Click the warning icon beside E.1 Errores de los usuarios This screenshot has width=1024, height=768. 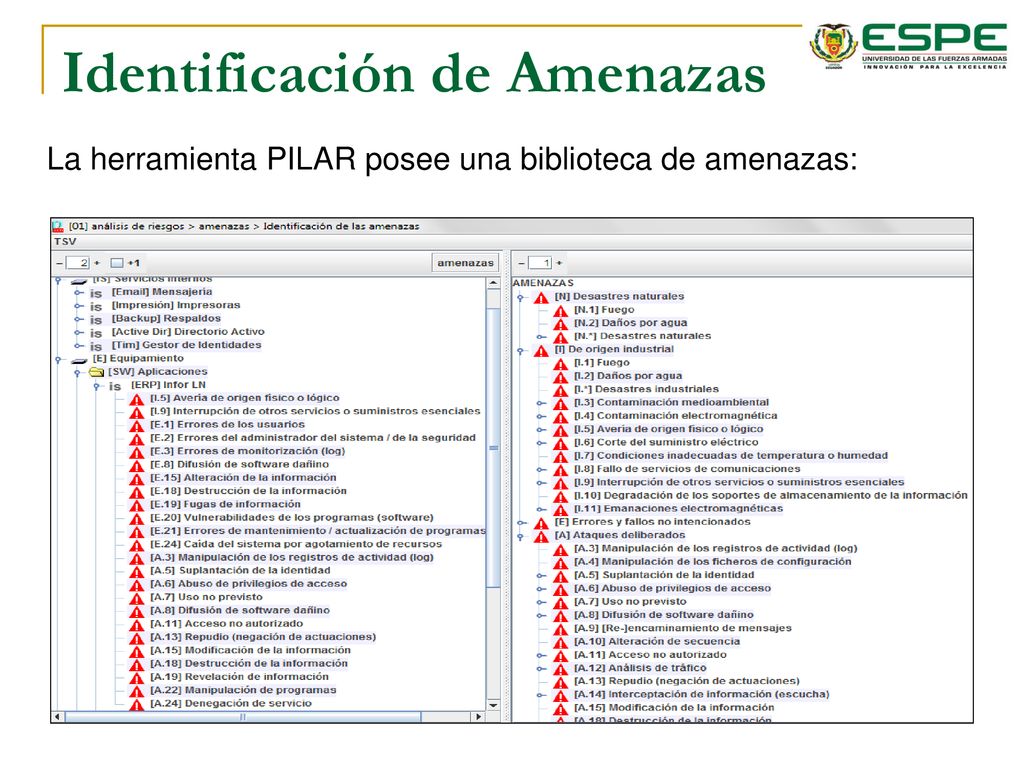tap(136, 426)
